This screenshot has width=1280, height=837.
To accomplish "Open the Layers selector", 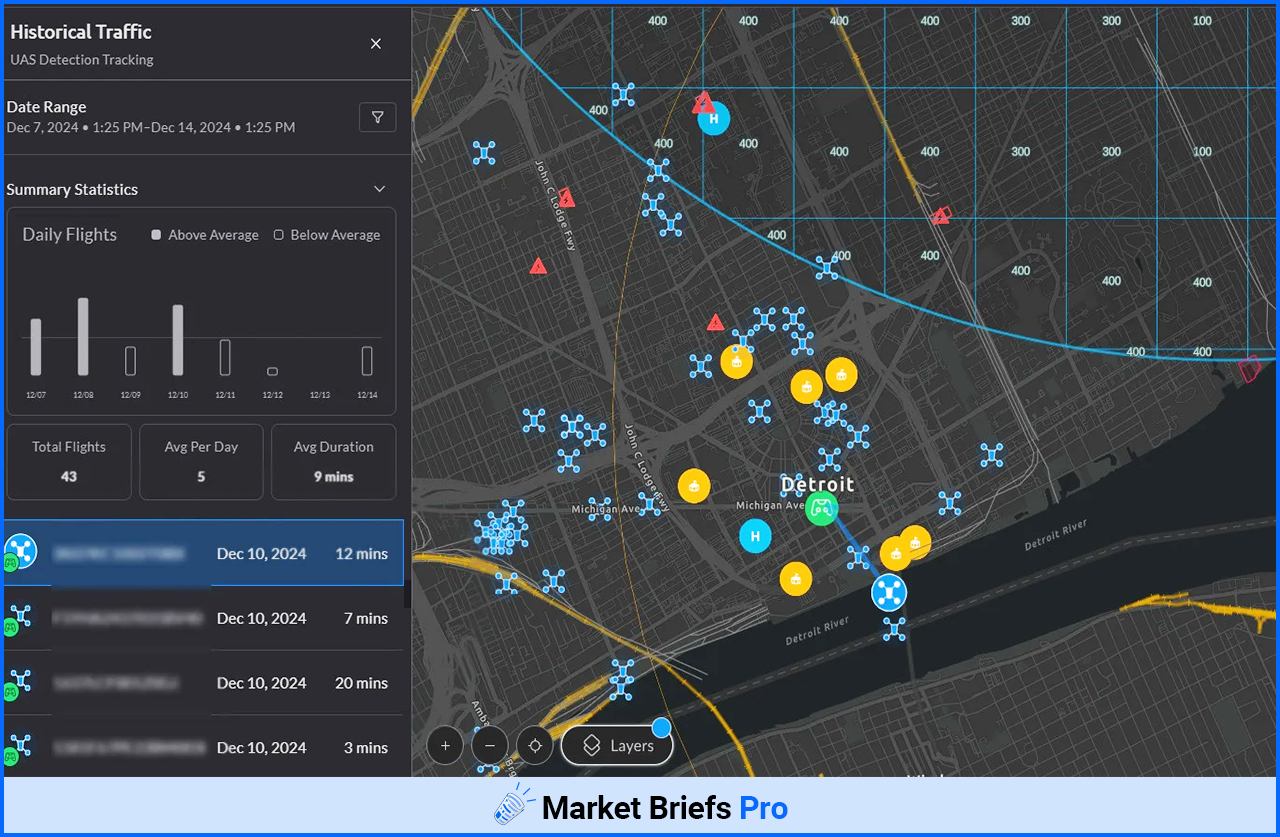I will pos(617,746).
